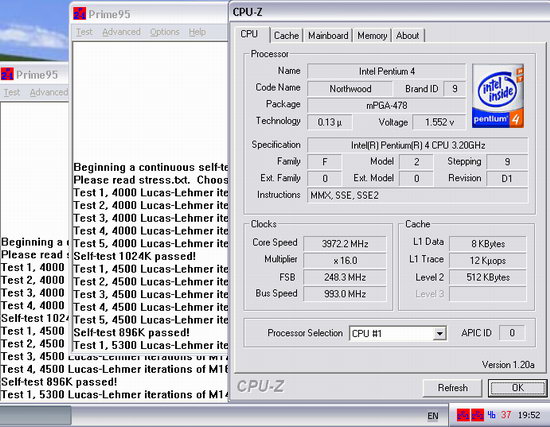The image size is (550, 427).
Task: Click the Voltage value '1.552 v'
Action: pos(439,122)
